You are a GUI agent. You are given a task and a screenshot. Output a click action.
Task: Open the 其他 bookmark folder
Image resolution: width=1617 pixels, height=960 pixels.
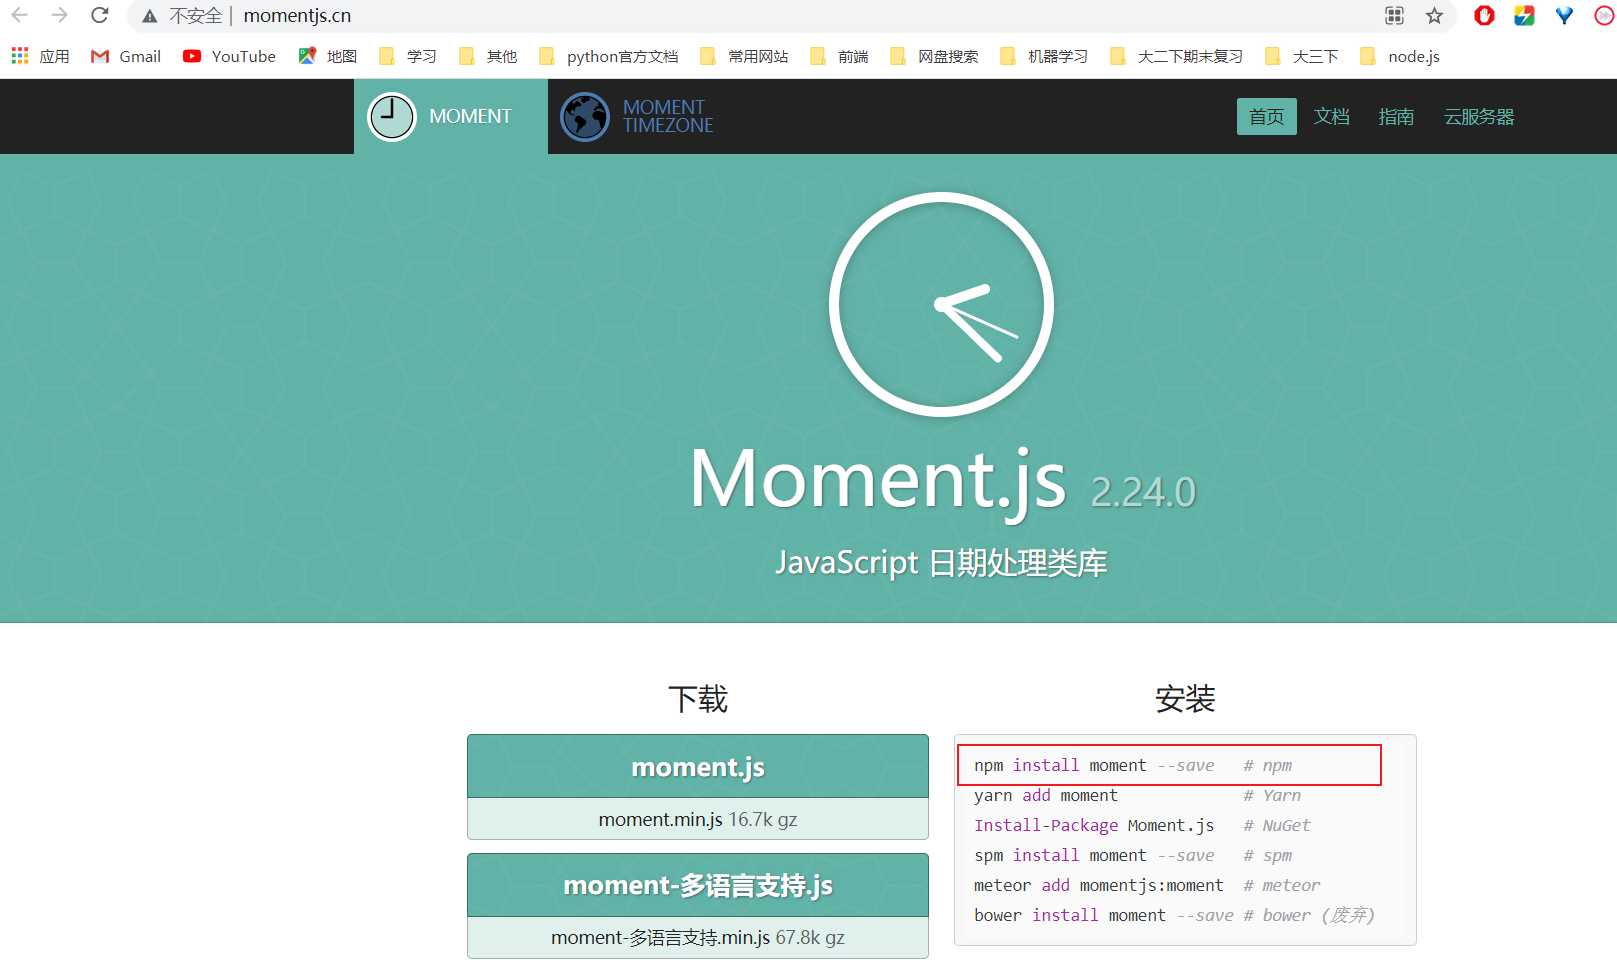488,56
